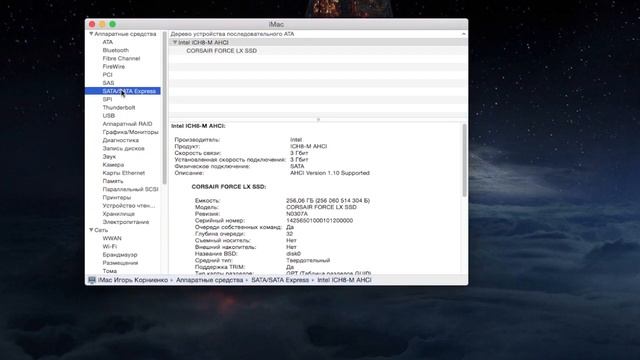Minimize the window with the yellow button
640x360 pixels.
tap(102, 24)
